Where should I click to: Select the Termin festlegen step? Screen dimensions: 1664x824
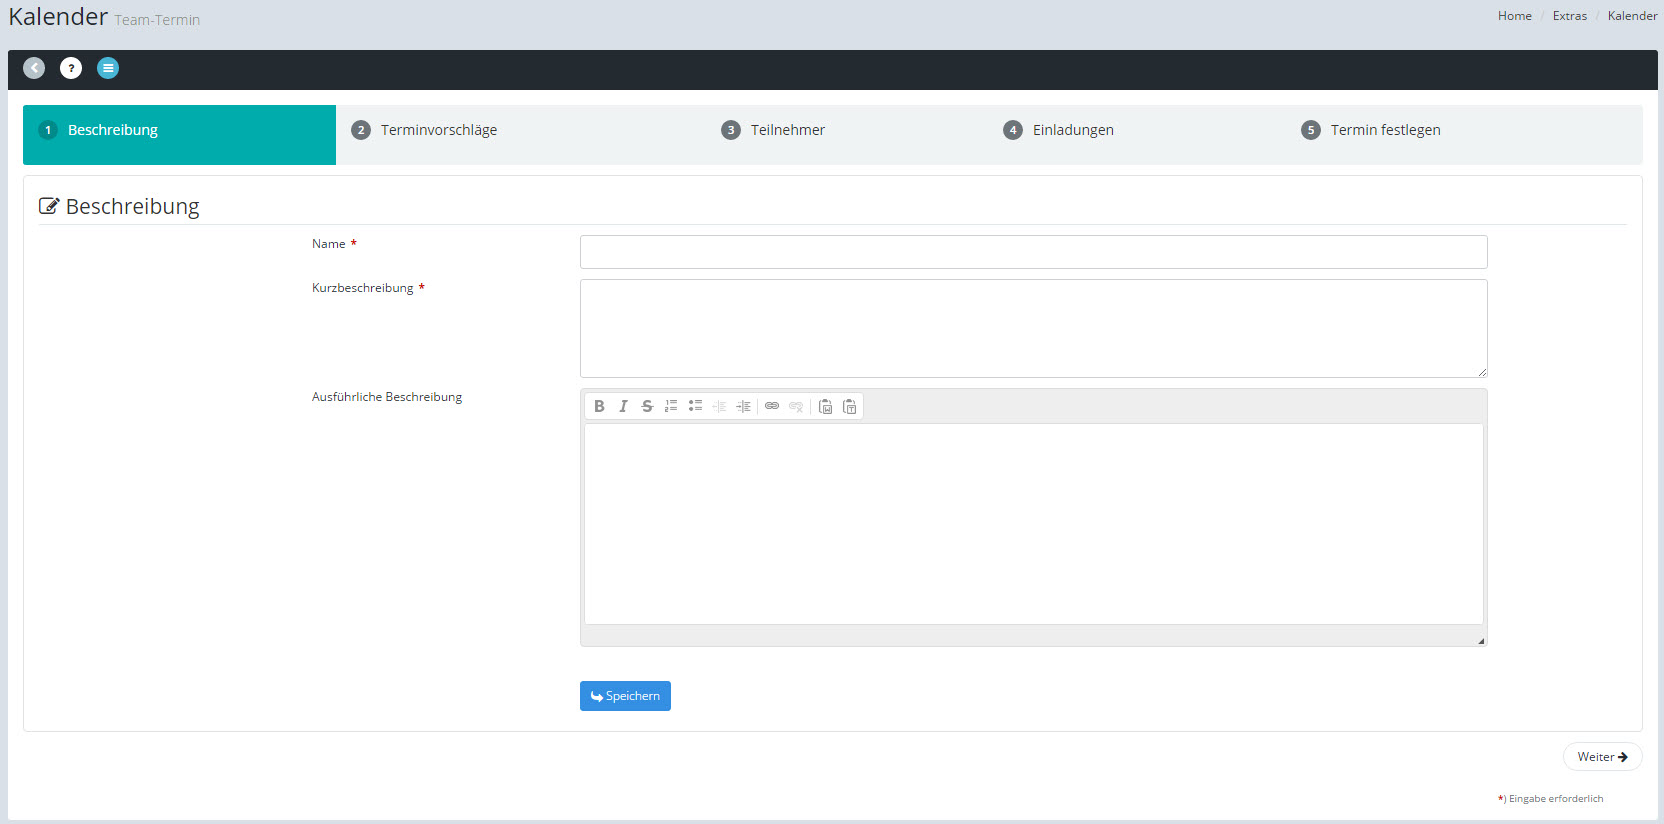(x=1384, y=130)
